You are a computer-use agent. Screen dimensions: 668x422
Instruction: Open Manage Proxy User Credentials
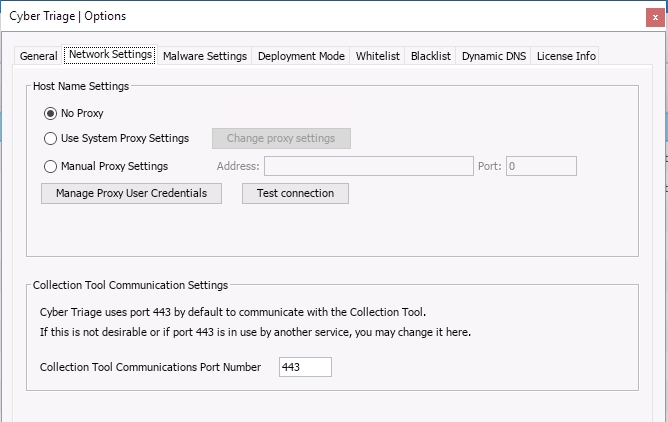131,193
